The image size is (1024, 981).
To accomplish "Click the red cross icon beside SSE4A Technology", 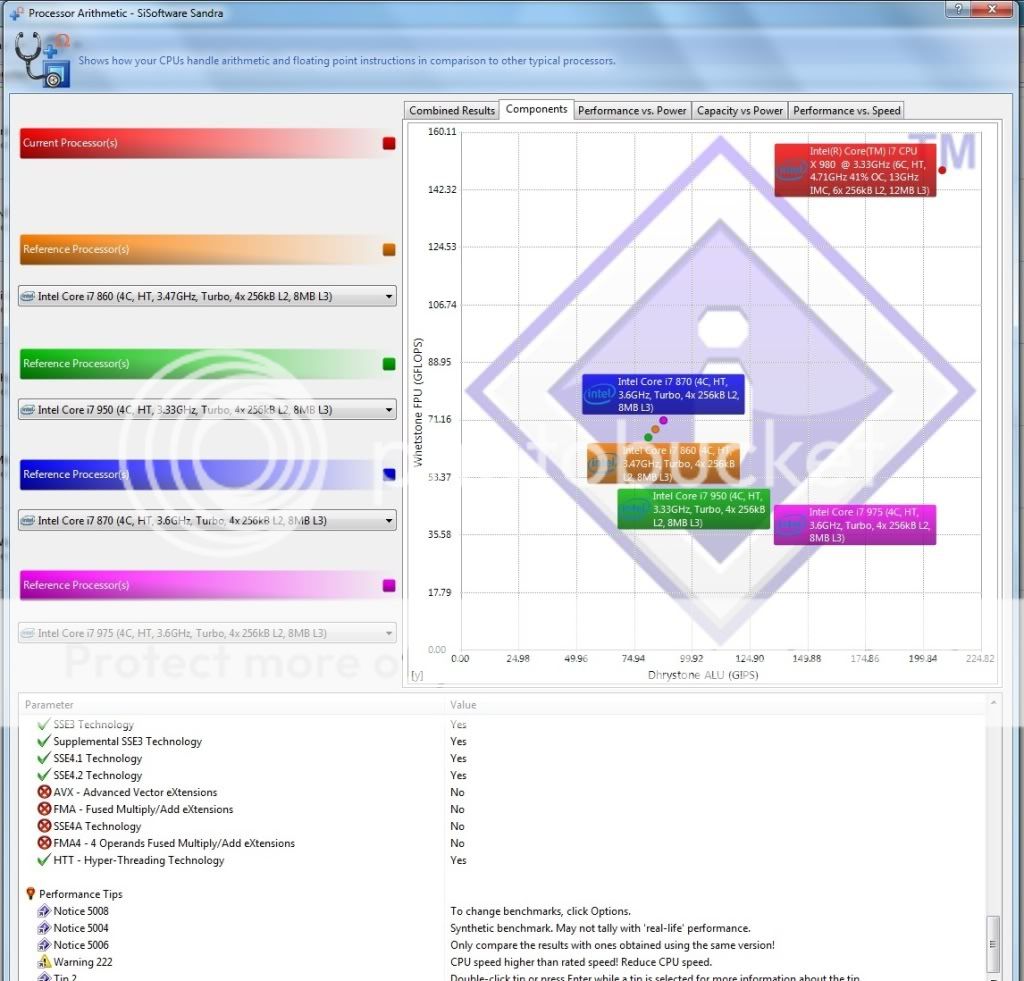I will pos(44,826).
